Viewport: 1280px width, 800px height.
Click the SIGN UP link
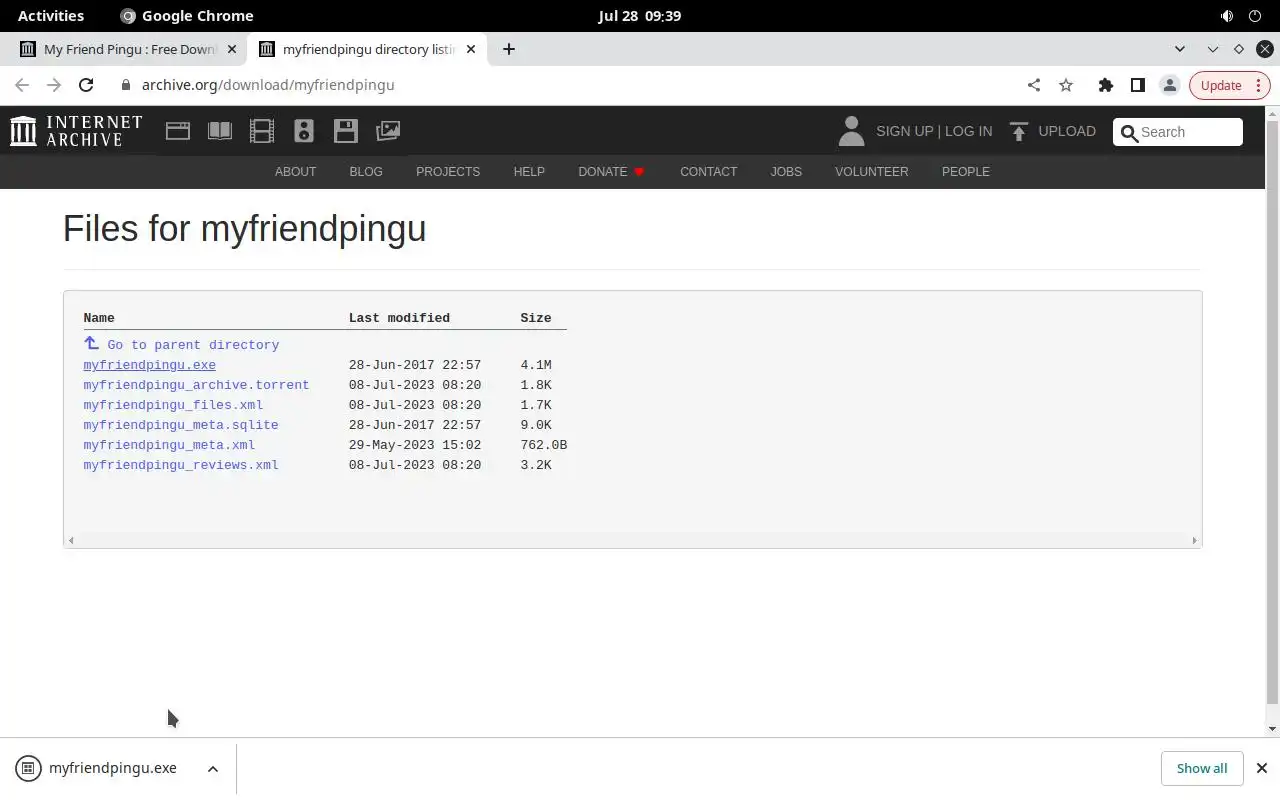point(904,131)
